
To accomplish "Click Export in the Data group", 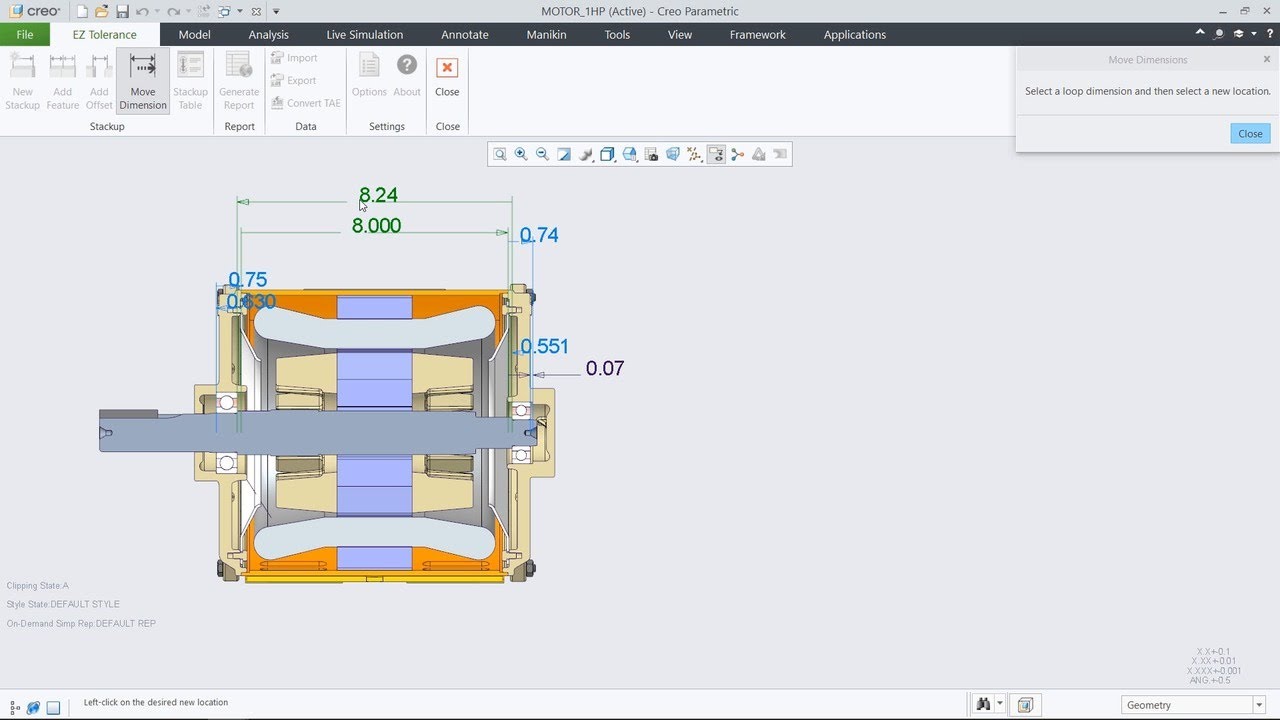I will [294, 80].
